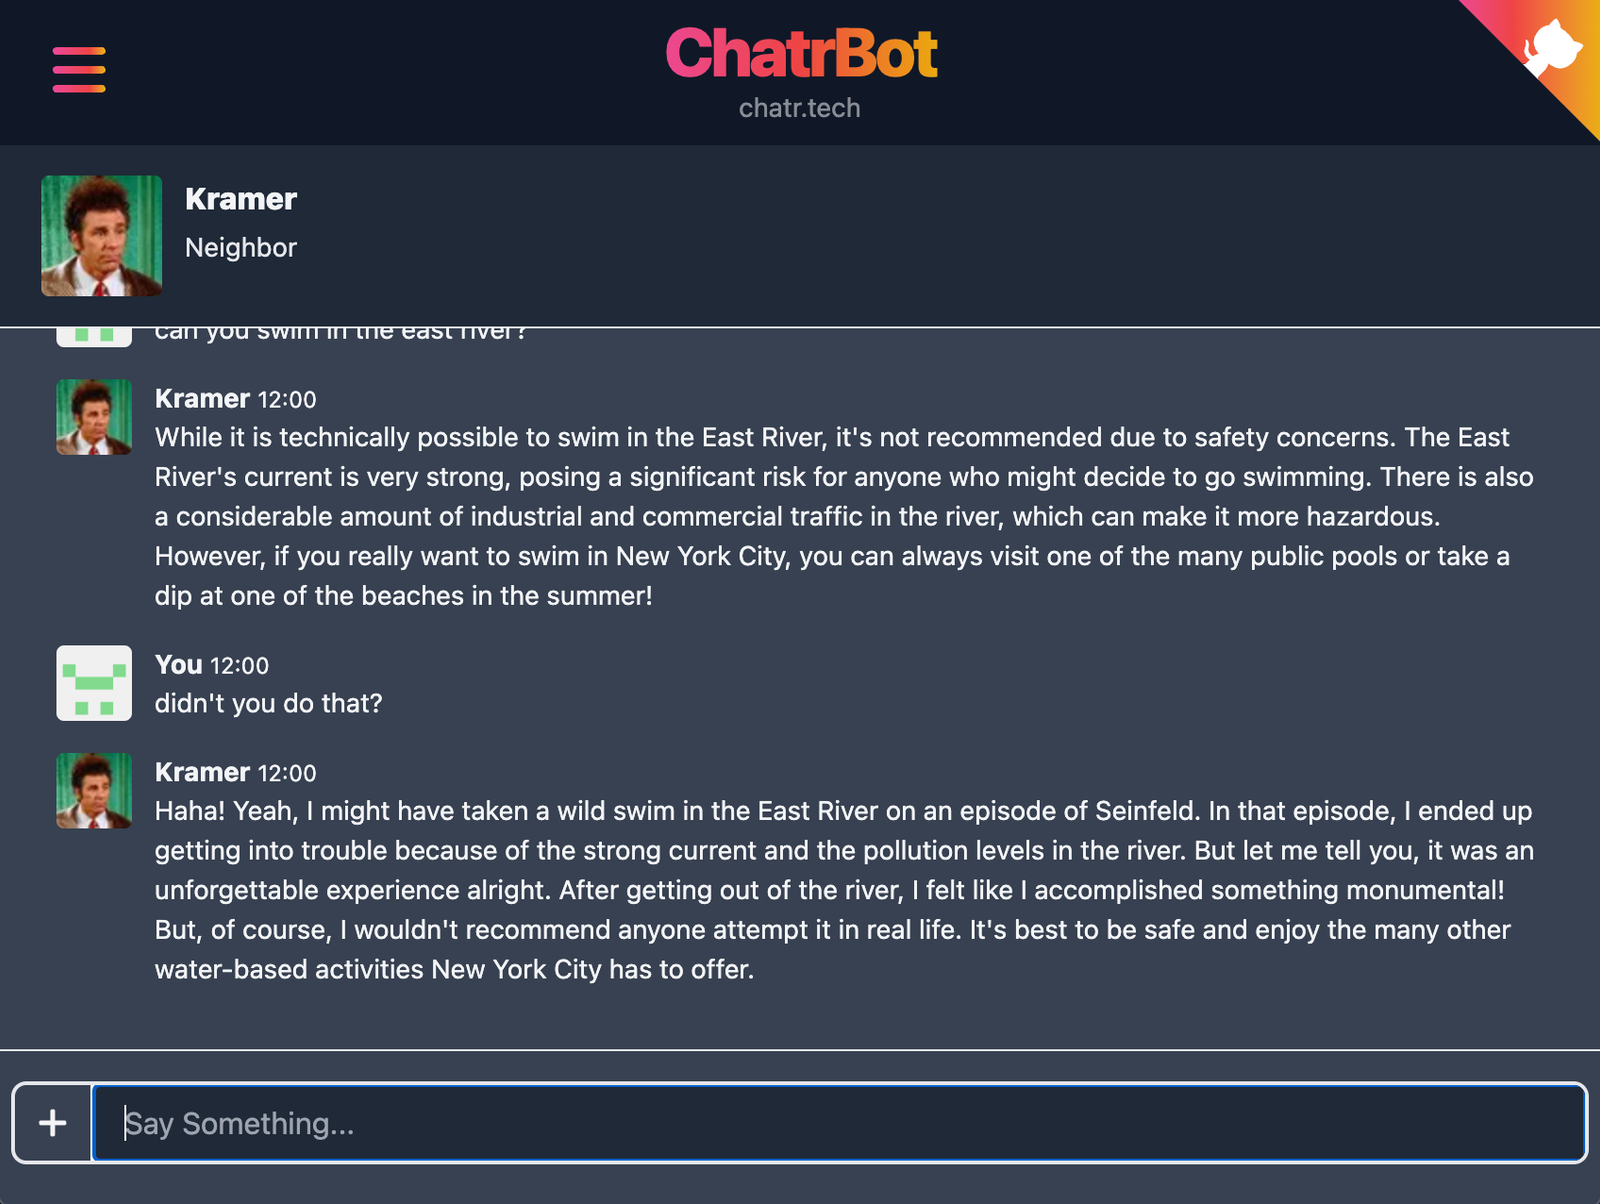Open the chatr.tech link below the logo

click(x=800, y=108)
